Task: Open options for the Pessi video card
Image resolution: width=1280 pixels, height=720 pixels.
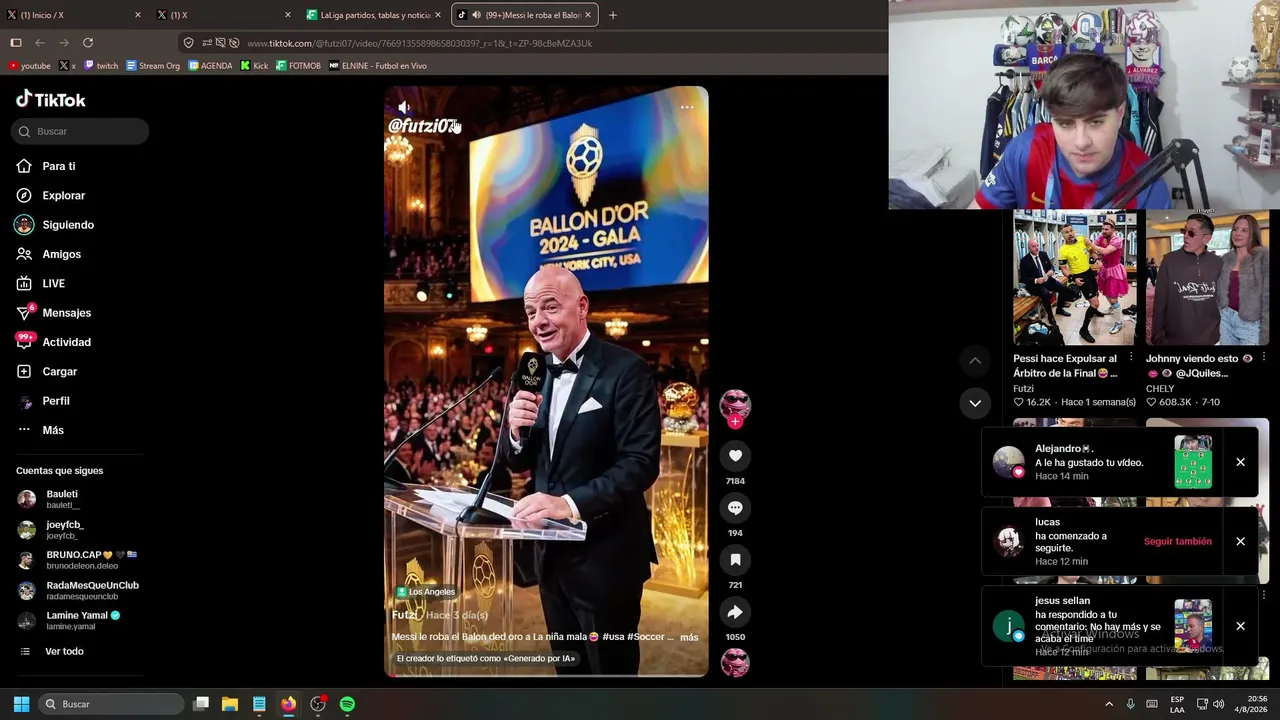Action: click(1131, 357)
